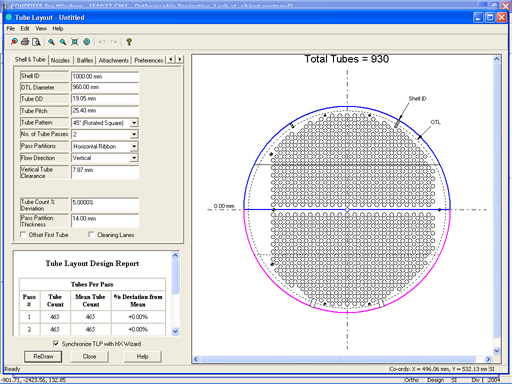Click the center point marker of the tube layout
Screen dimensions: 512x384
pyautogui.click(x=347, y=210)
